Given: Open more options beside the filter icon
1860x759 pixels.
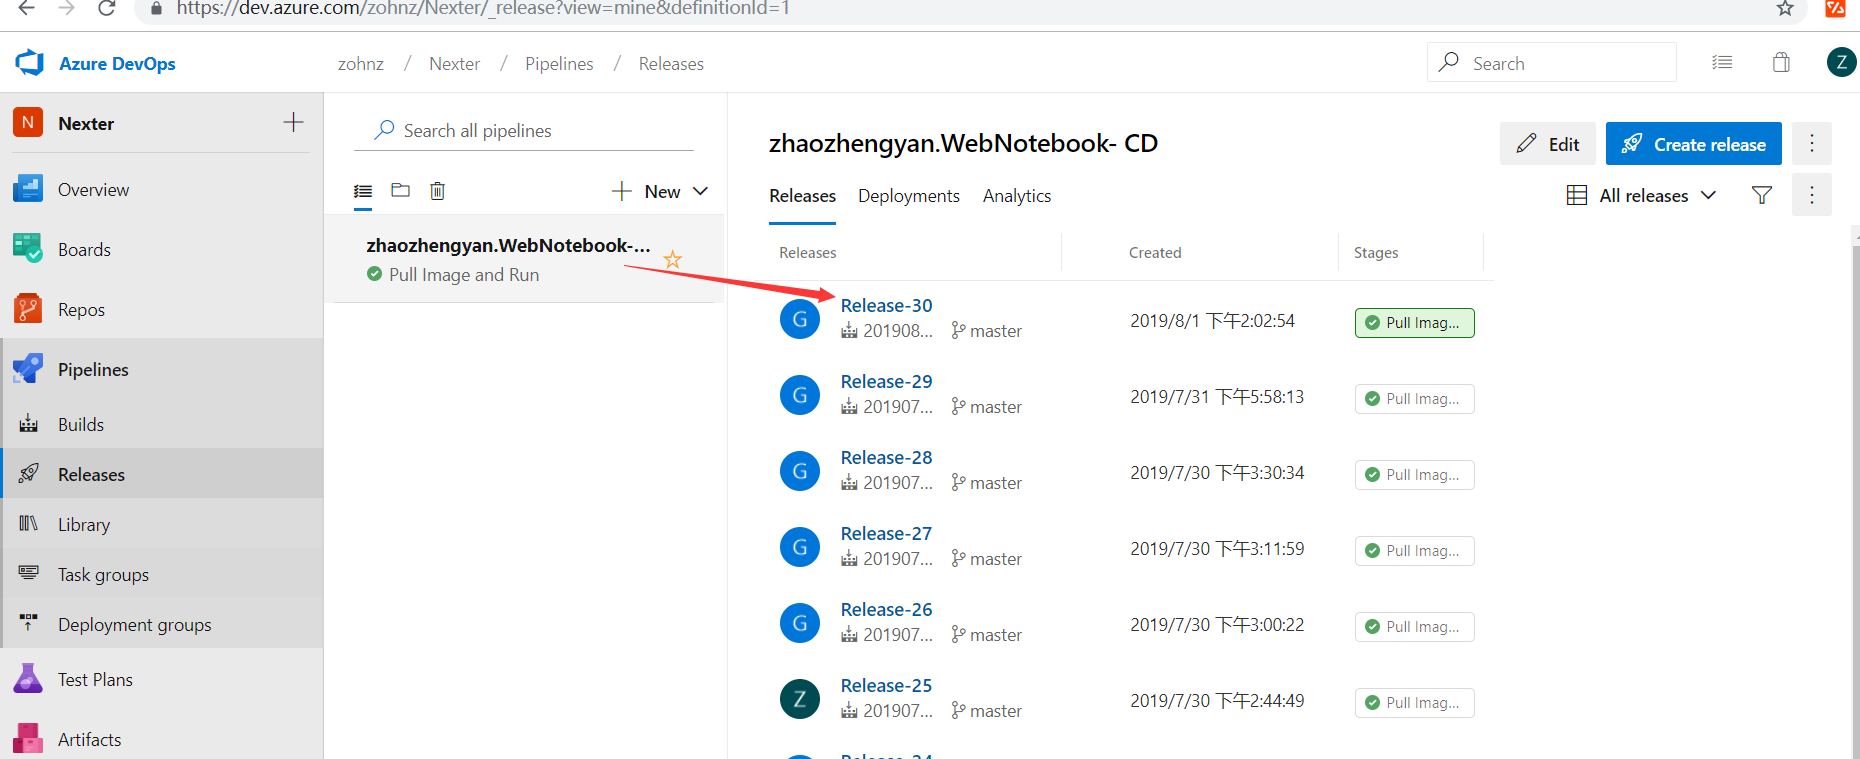Looking at the screenshot, I should coord(1812,196).
